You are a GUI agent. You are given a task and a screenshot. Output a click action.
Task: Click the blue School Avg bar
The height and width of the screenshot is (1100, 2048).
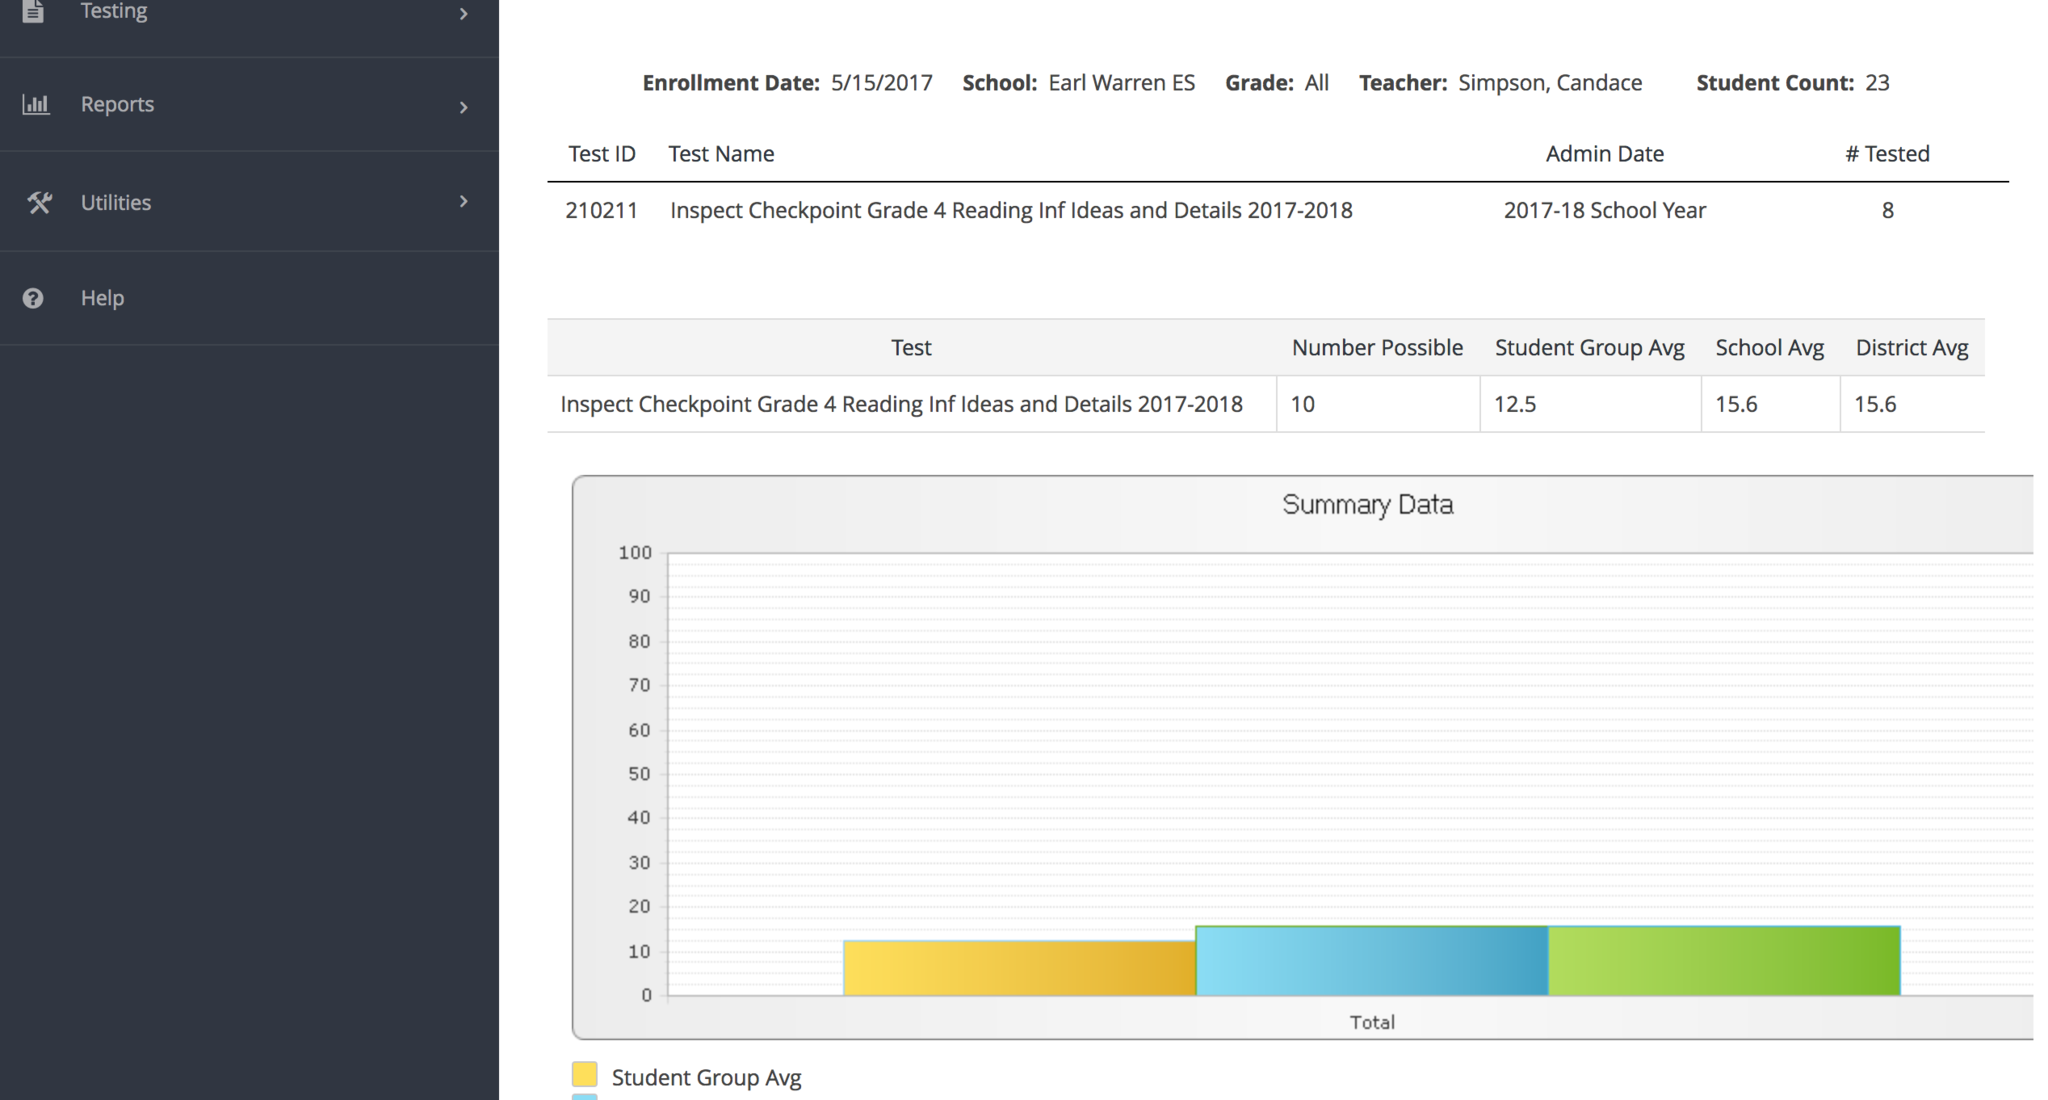(x=1371, y=961)
